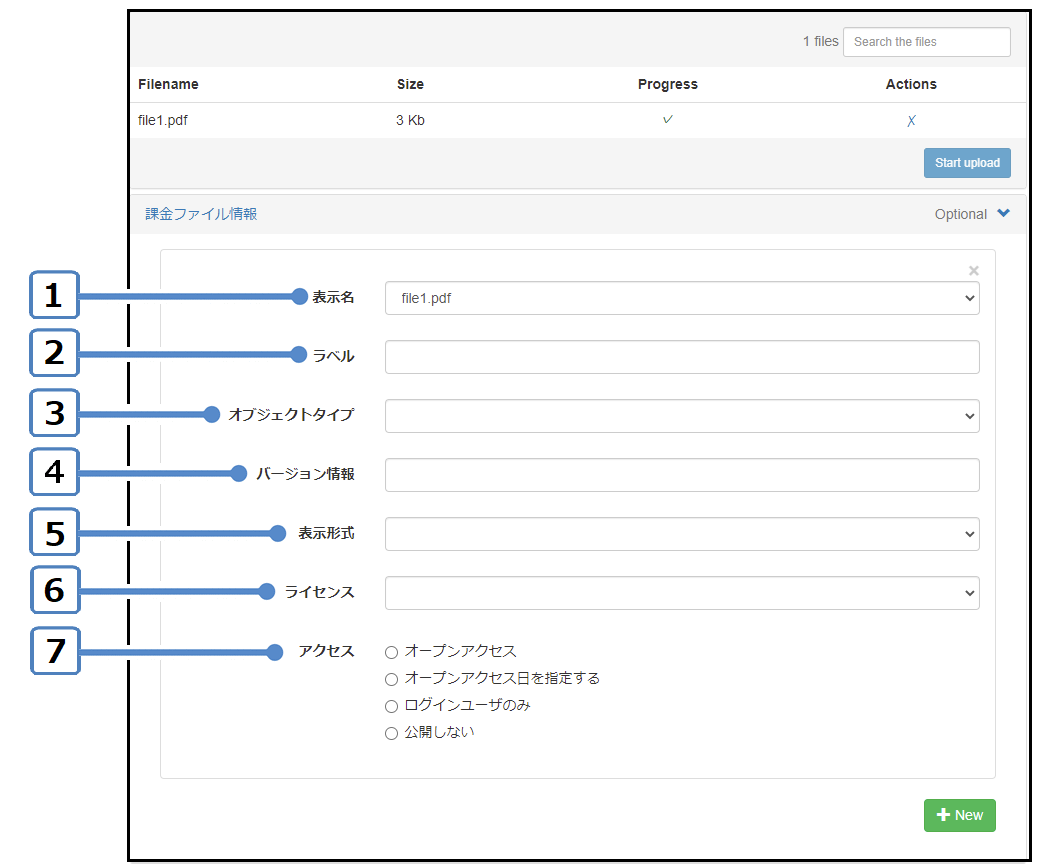Click the progress checkmark for file1.pdf
The image size is (1049, 864).
(x=667, y=120)
